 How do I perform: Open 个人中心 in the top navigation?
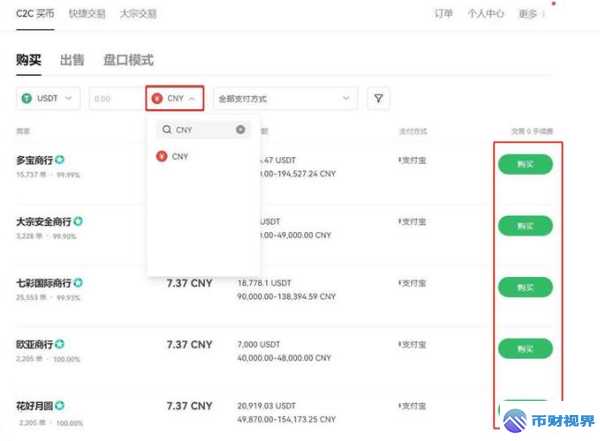click(486, 14)
